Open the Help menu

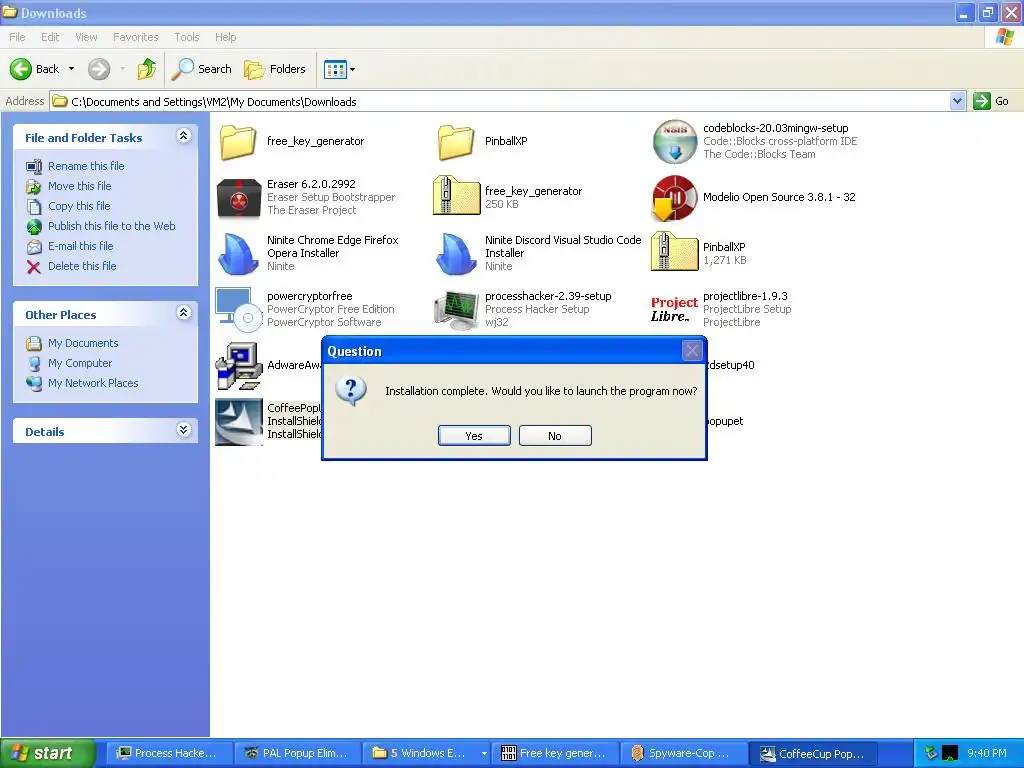click(226, 37)
